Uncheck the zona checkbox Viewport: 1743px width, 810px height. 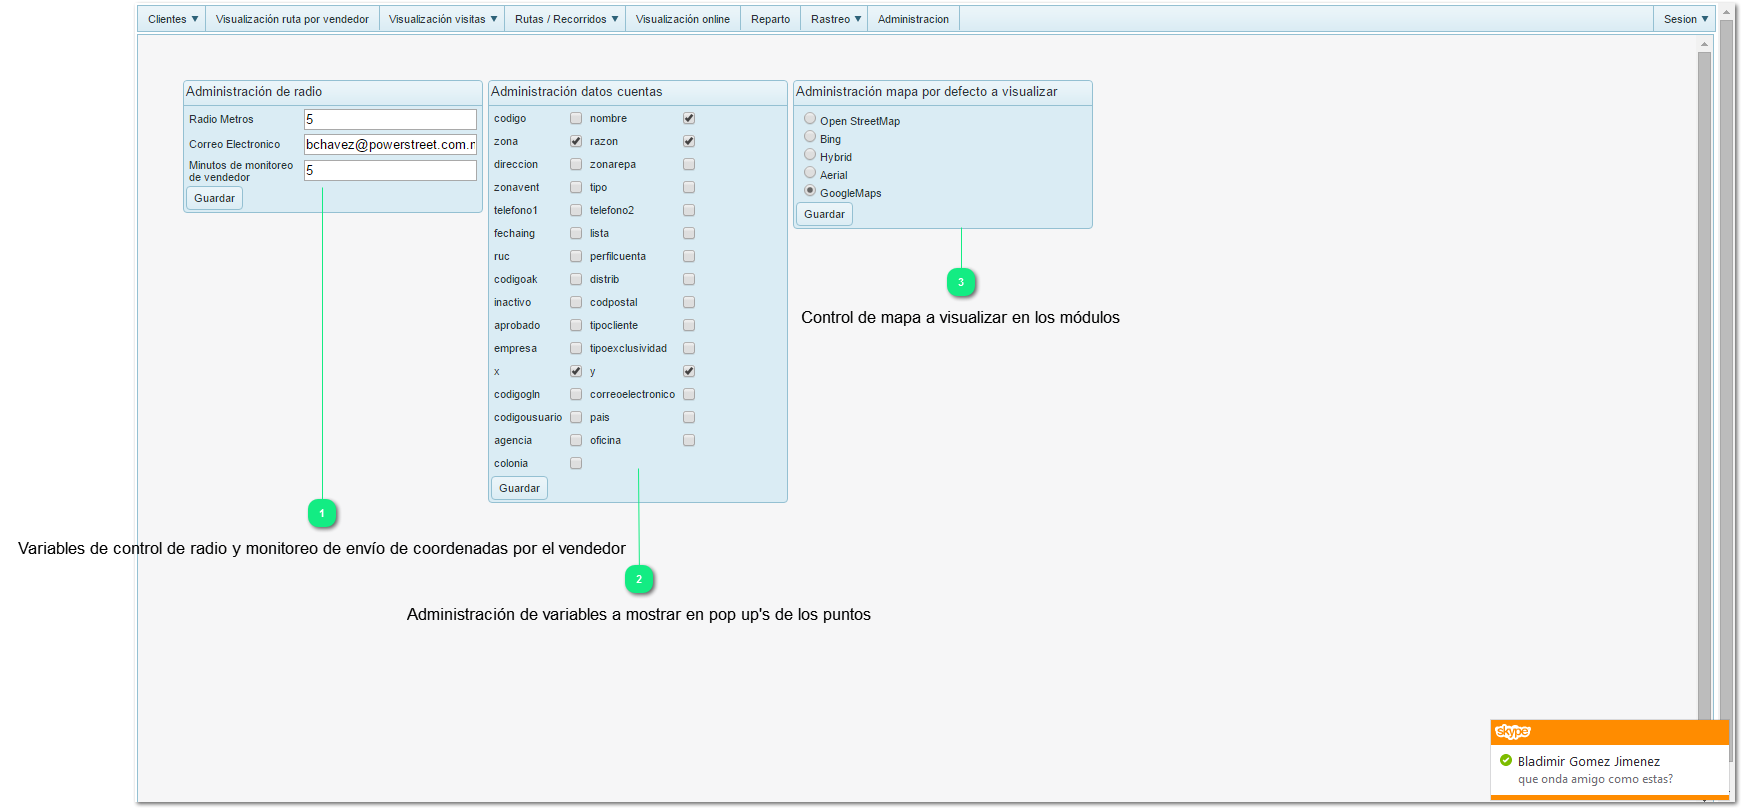576,141
